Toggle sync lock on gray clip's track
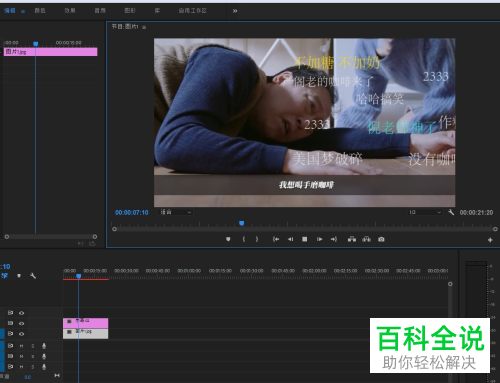The image size is (500, 383). (10, 333)
